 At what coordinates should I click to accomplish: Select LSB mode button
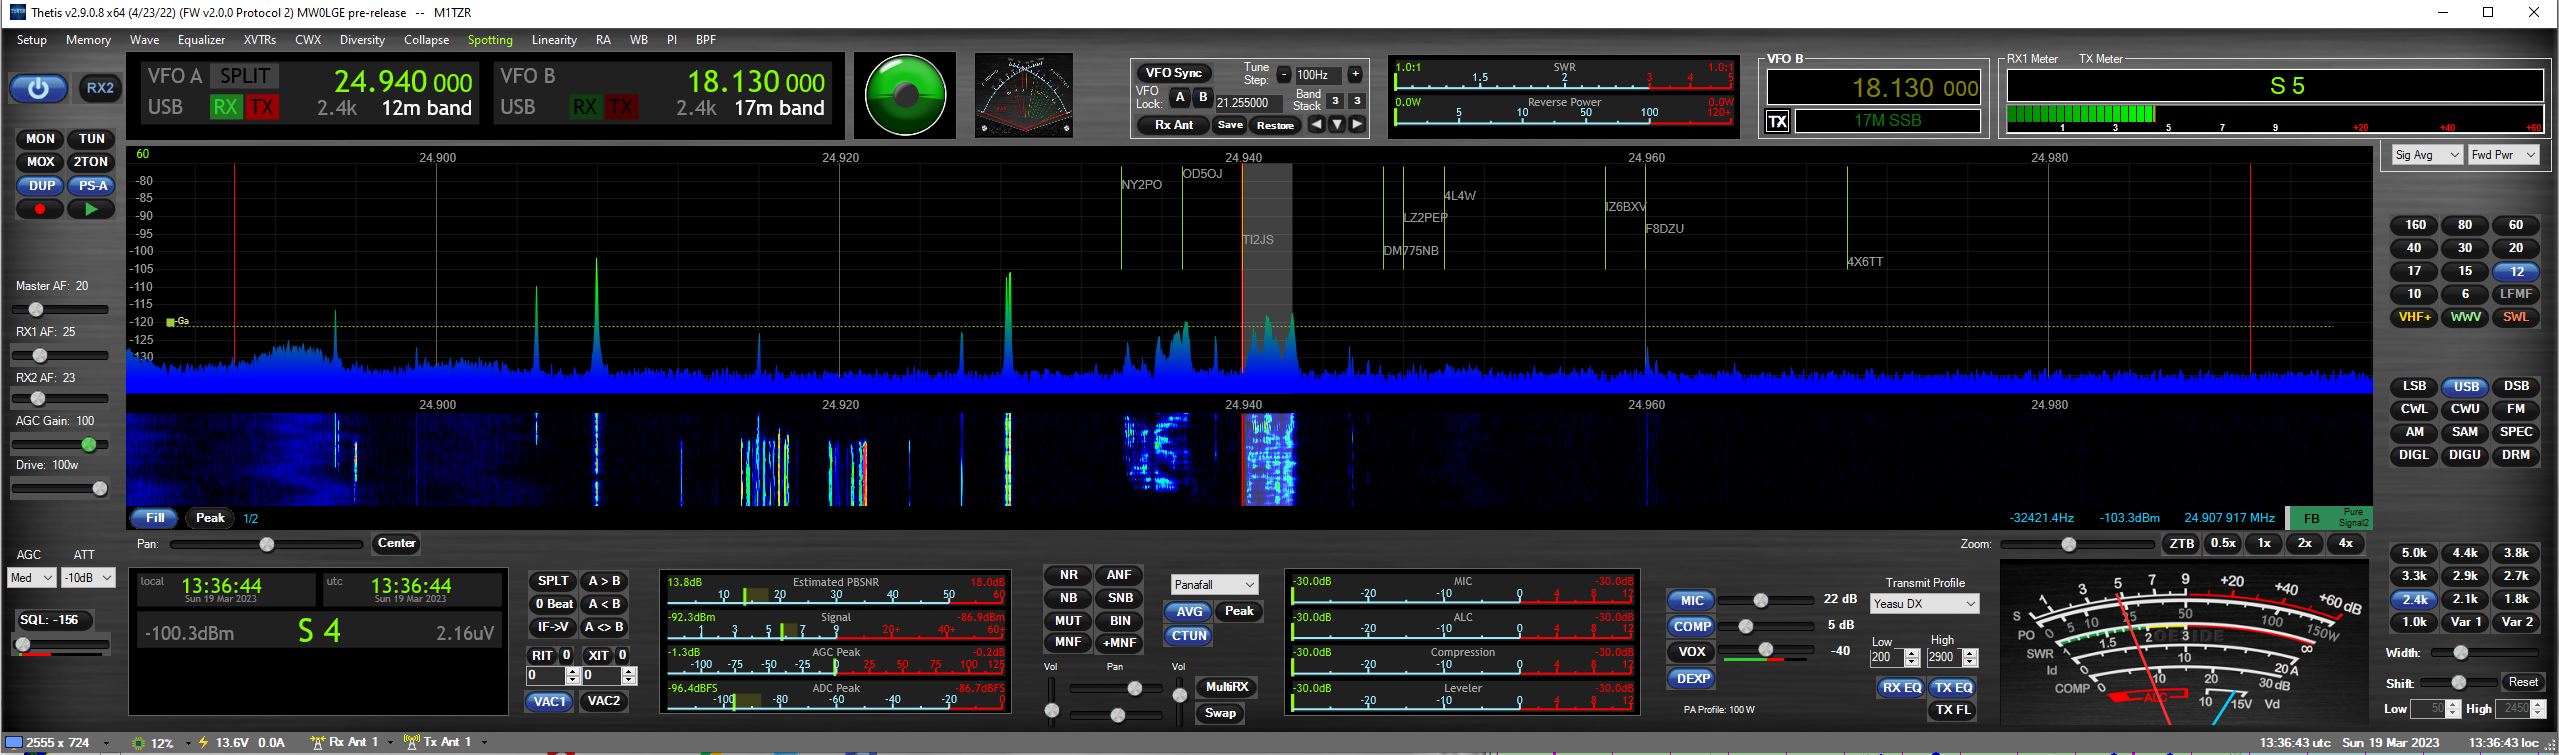click(2414, 386)
